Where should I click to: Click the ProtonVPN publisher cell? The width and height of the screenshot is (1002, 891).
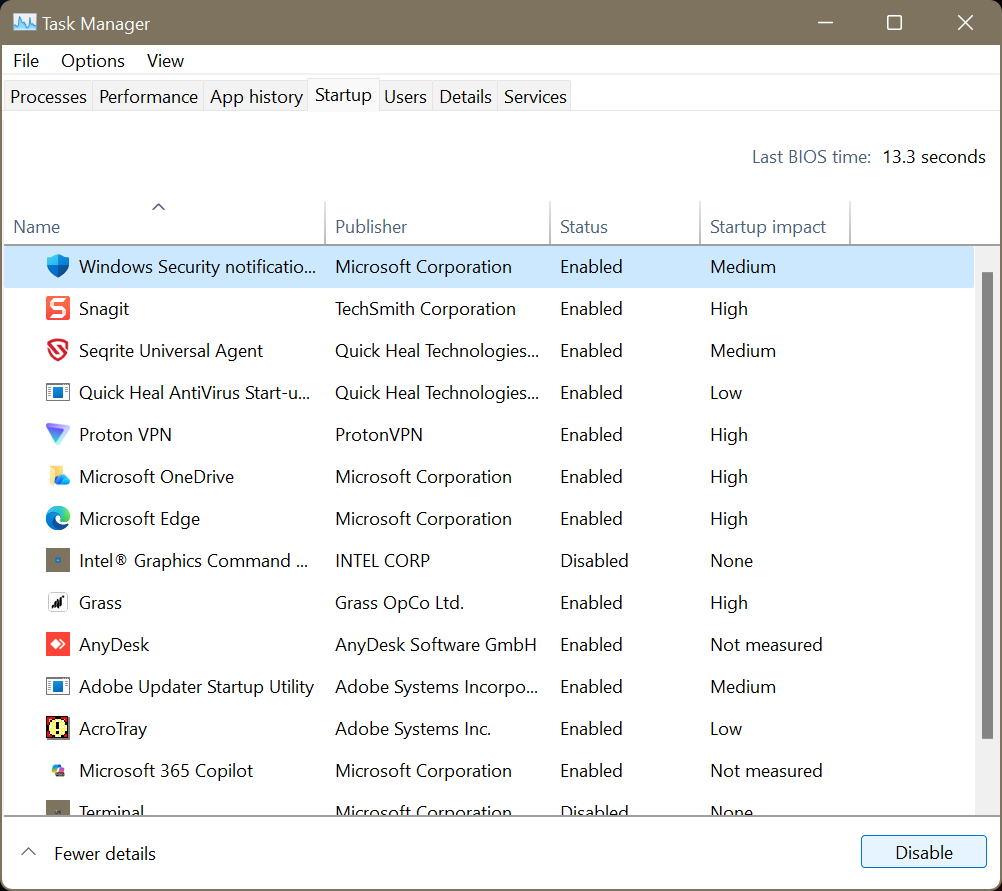(379, 435)
